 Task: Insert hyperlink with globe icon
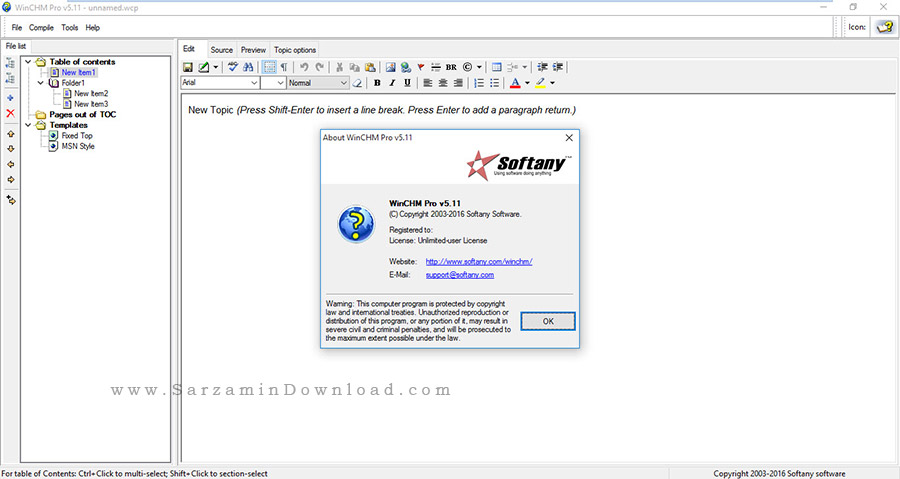(x=406, y=67)
